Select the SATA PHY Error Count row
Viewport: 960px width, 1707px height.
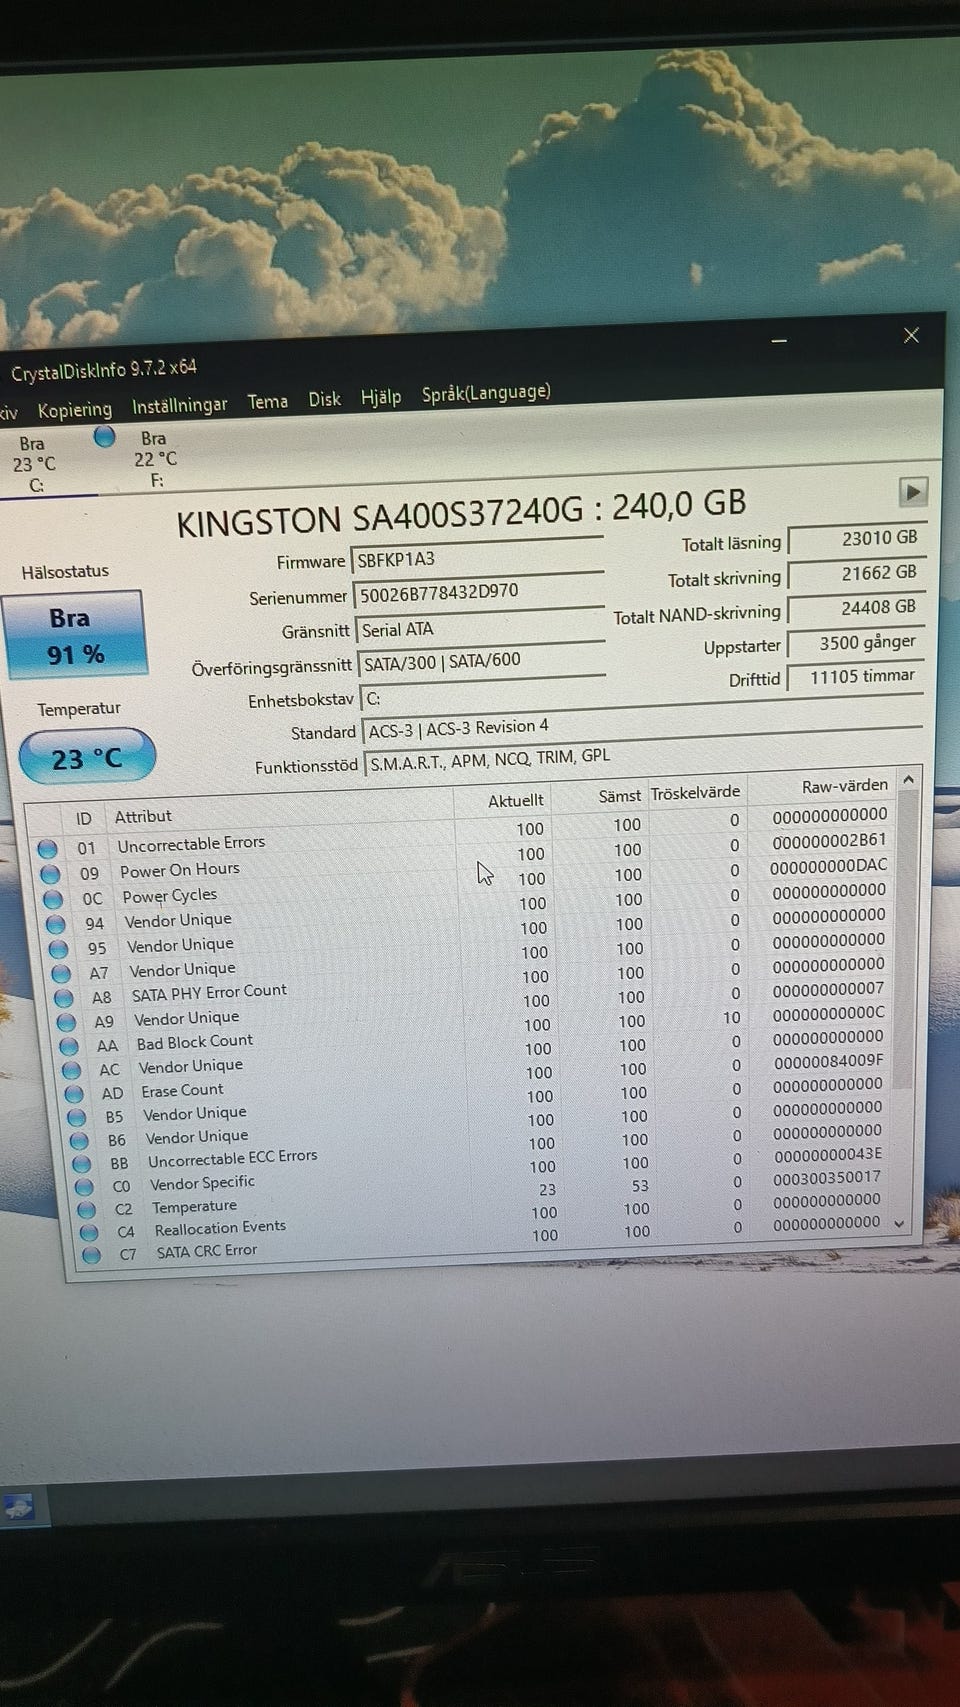(x=472, y=981)
